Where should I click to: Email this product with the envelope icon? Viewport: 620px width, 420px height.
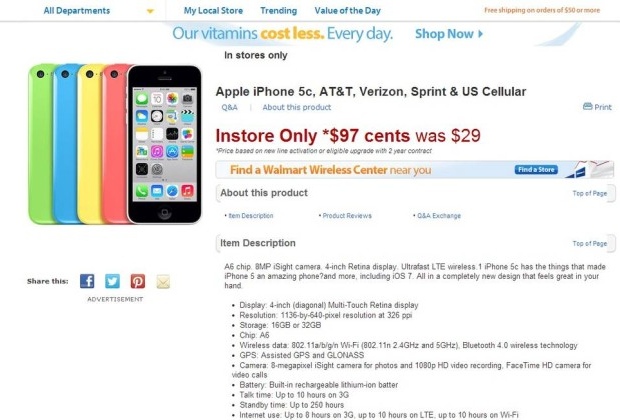coord(163,282)
